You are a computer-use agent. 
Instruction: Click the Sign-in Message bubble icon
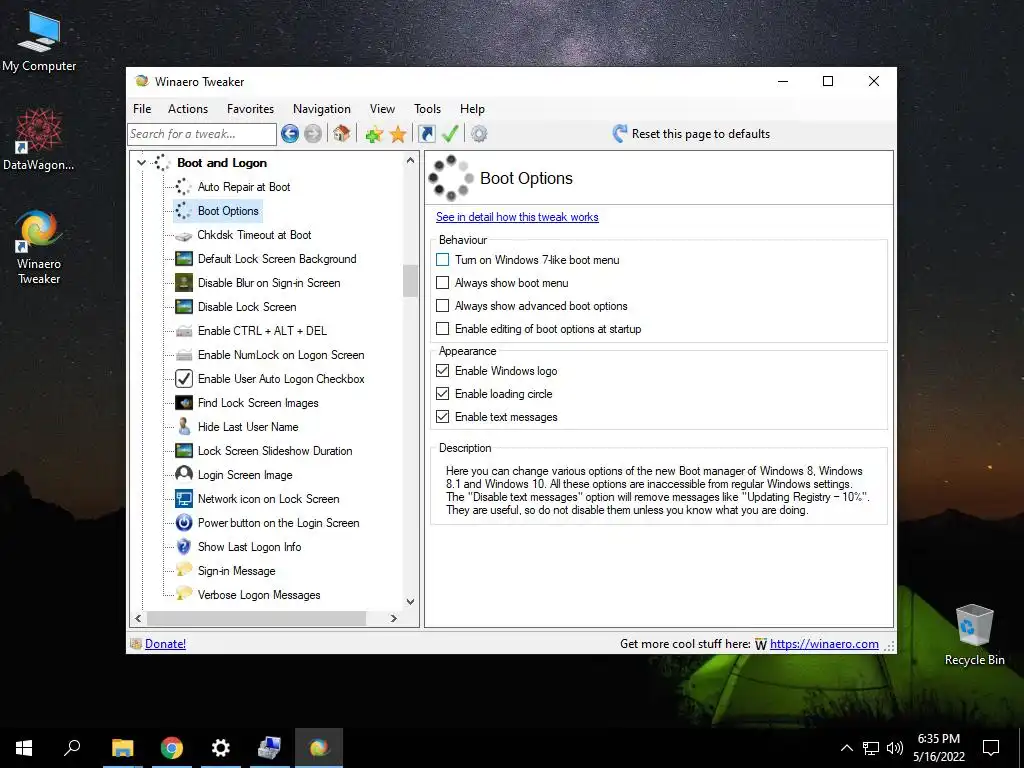coord(184,570)
